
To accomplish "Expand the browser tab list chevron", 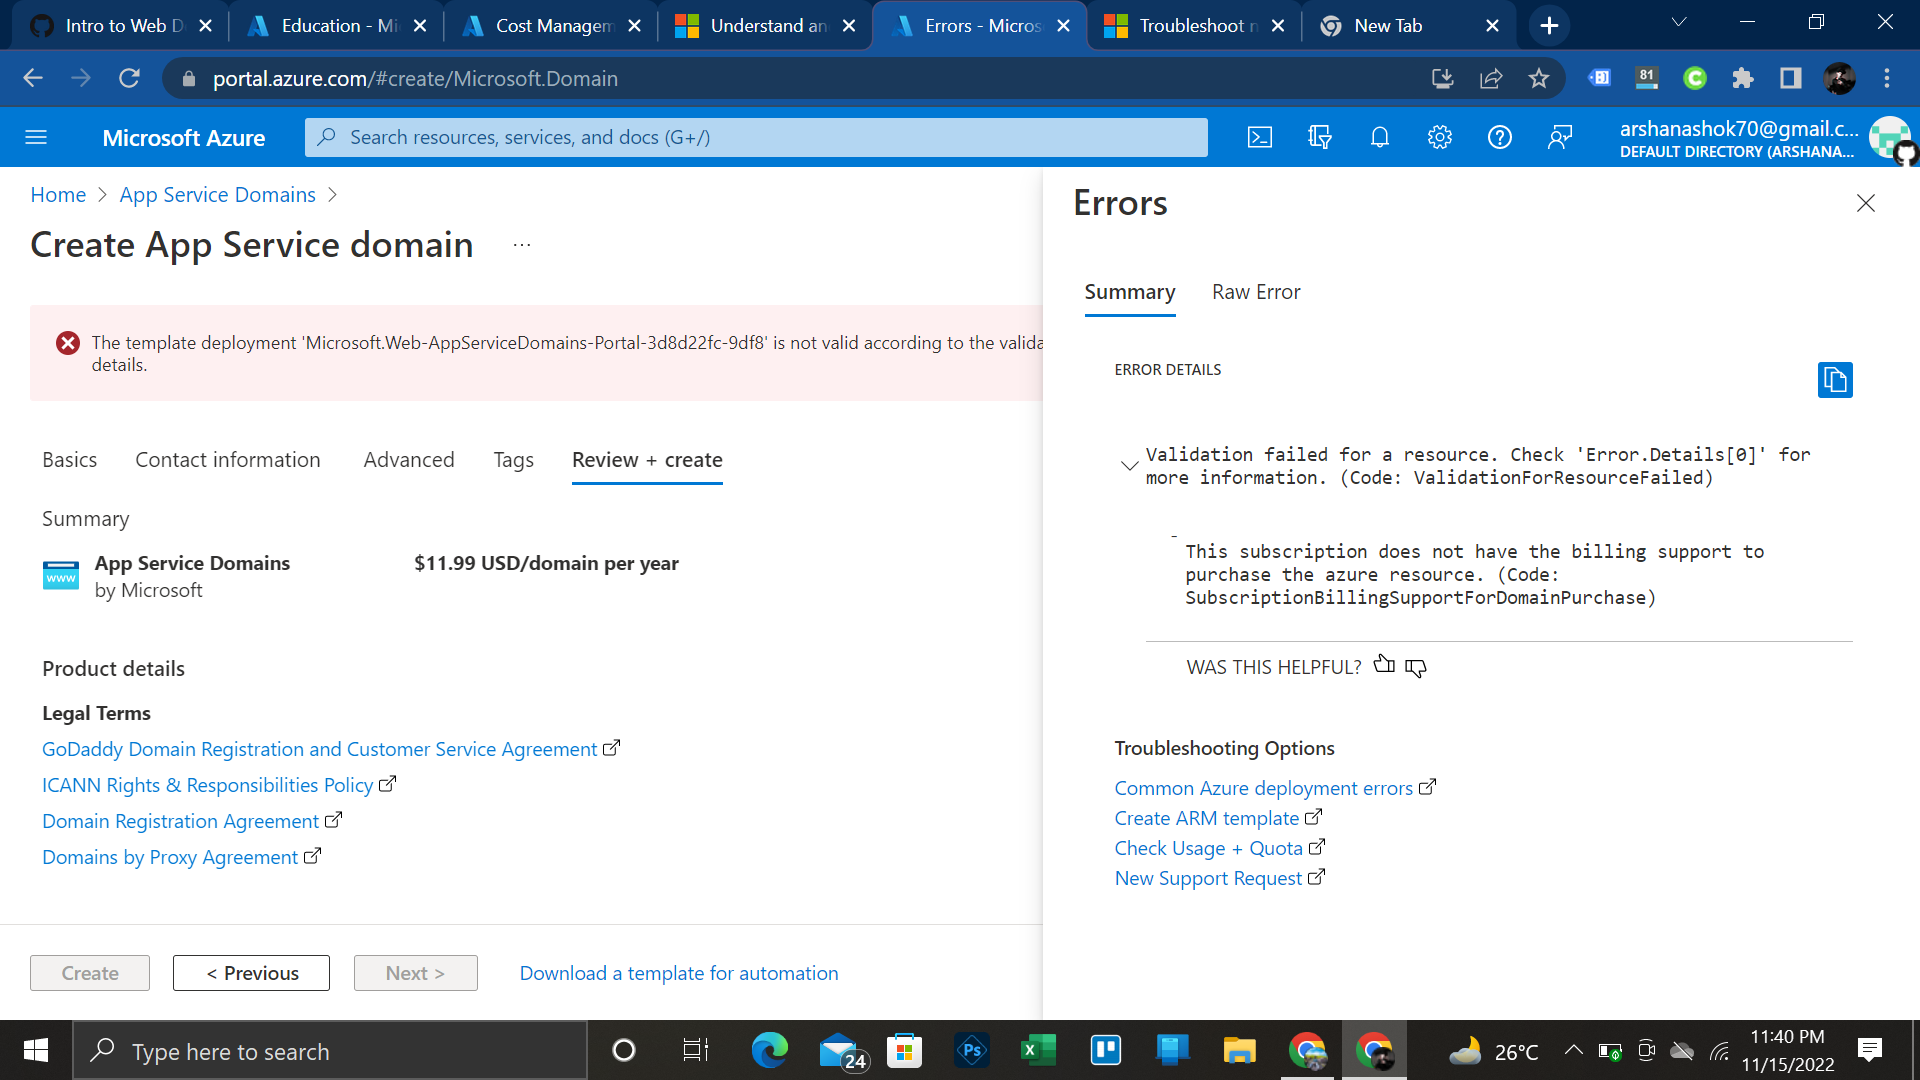I will (x=1678, y=22).
